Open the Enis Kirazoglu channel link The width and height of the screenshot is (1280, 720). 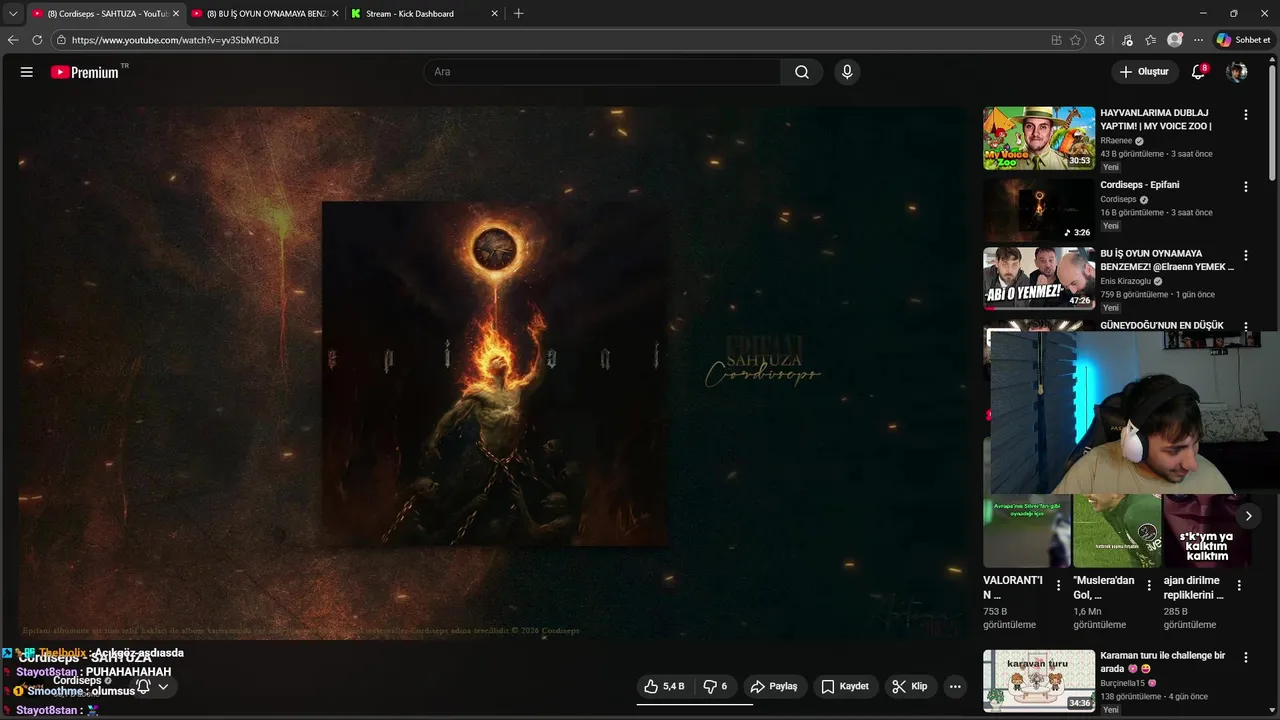click(x=1127, y=282)
